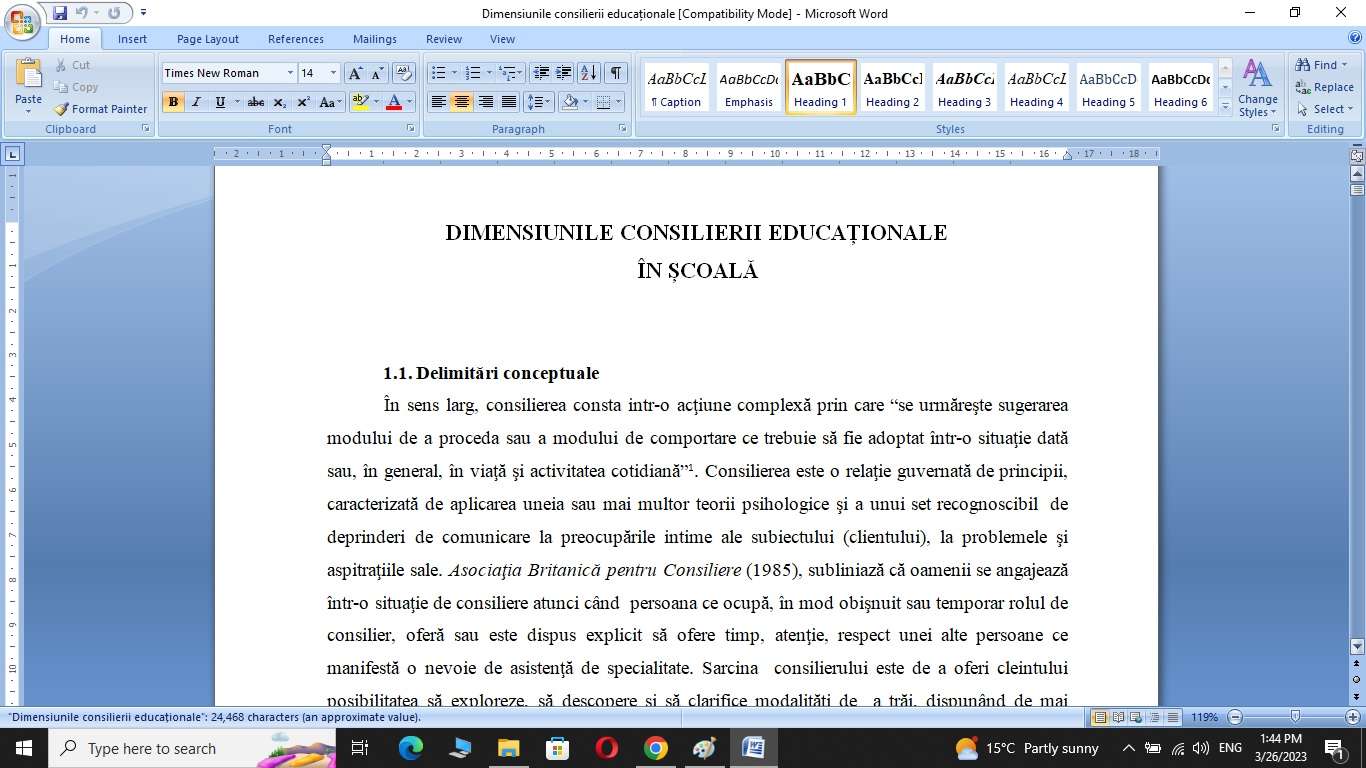Screen dimensions: 1366x768
Task: Switch to the Page Layout tab
Action: point(207,39)
